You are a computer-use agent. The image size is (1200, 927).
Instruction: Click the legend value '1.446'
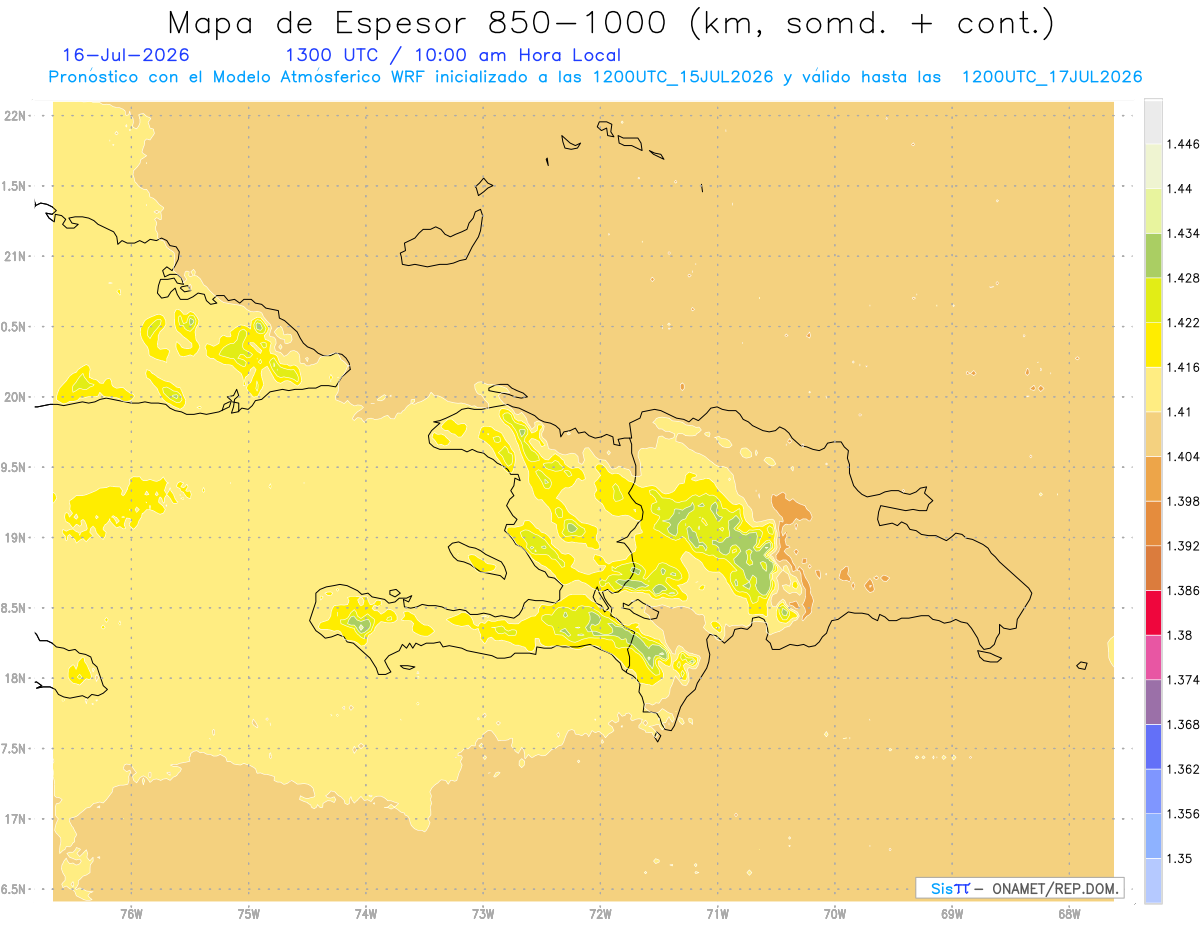tap(1182, 144)
